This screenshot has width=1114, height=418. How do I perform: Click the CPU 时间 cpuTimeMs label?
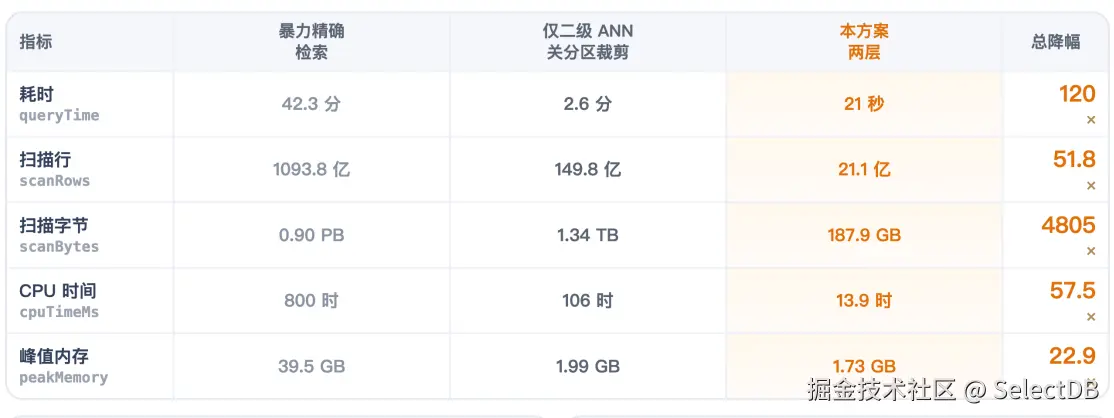click(x=59, y=301)
